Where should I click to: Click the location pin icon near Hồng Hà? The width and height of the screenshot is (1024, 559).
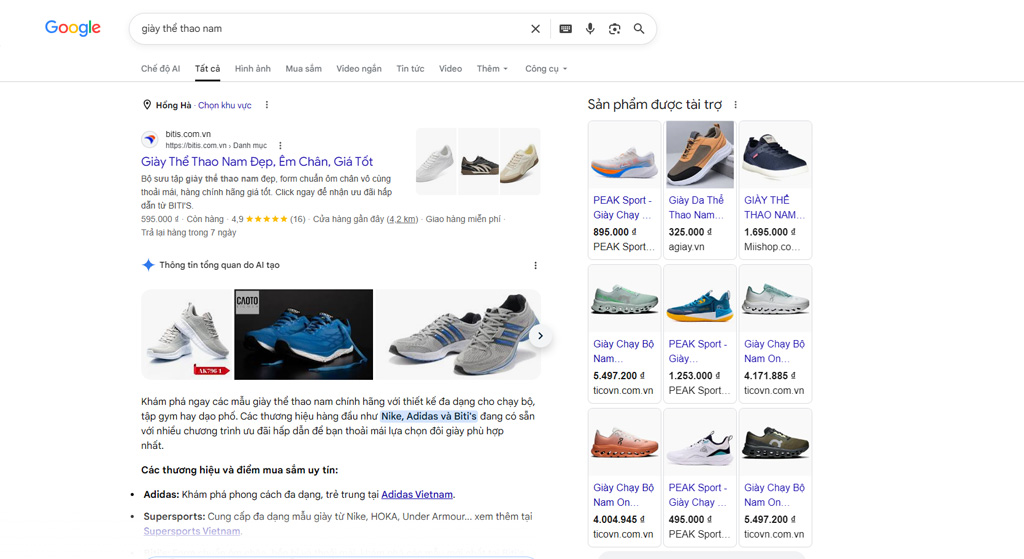[x=147, y=104]
